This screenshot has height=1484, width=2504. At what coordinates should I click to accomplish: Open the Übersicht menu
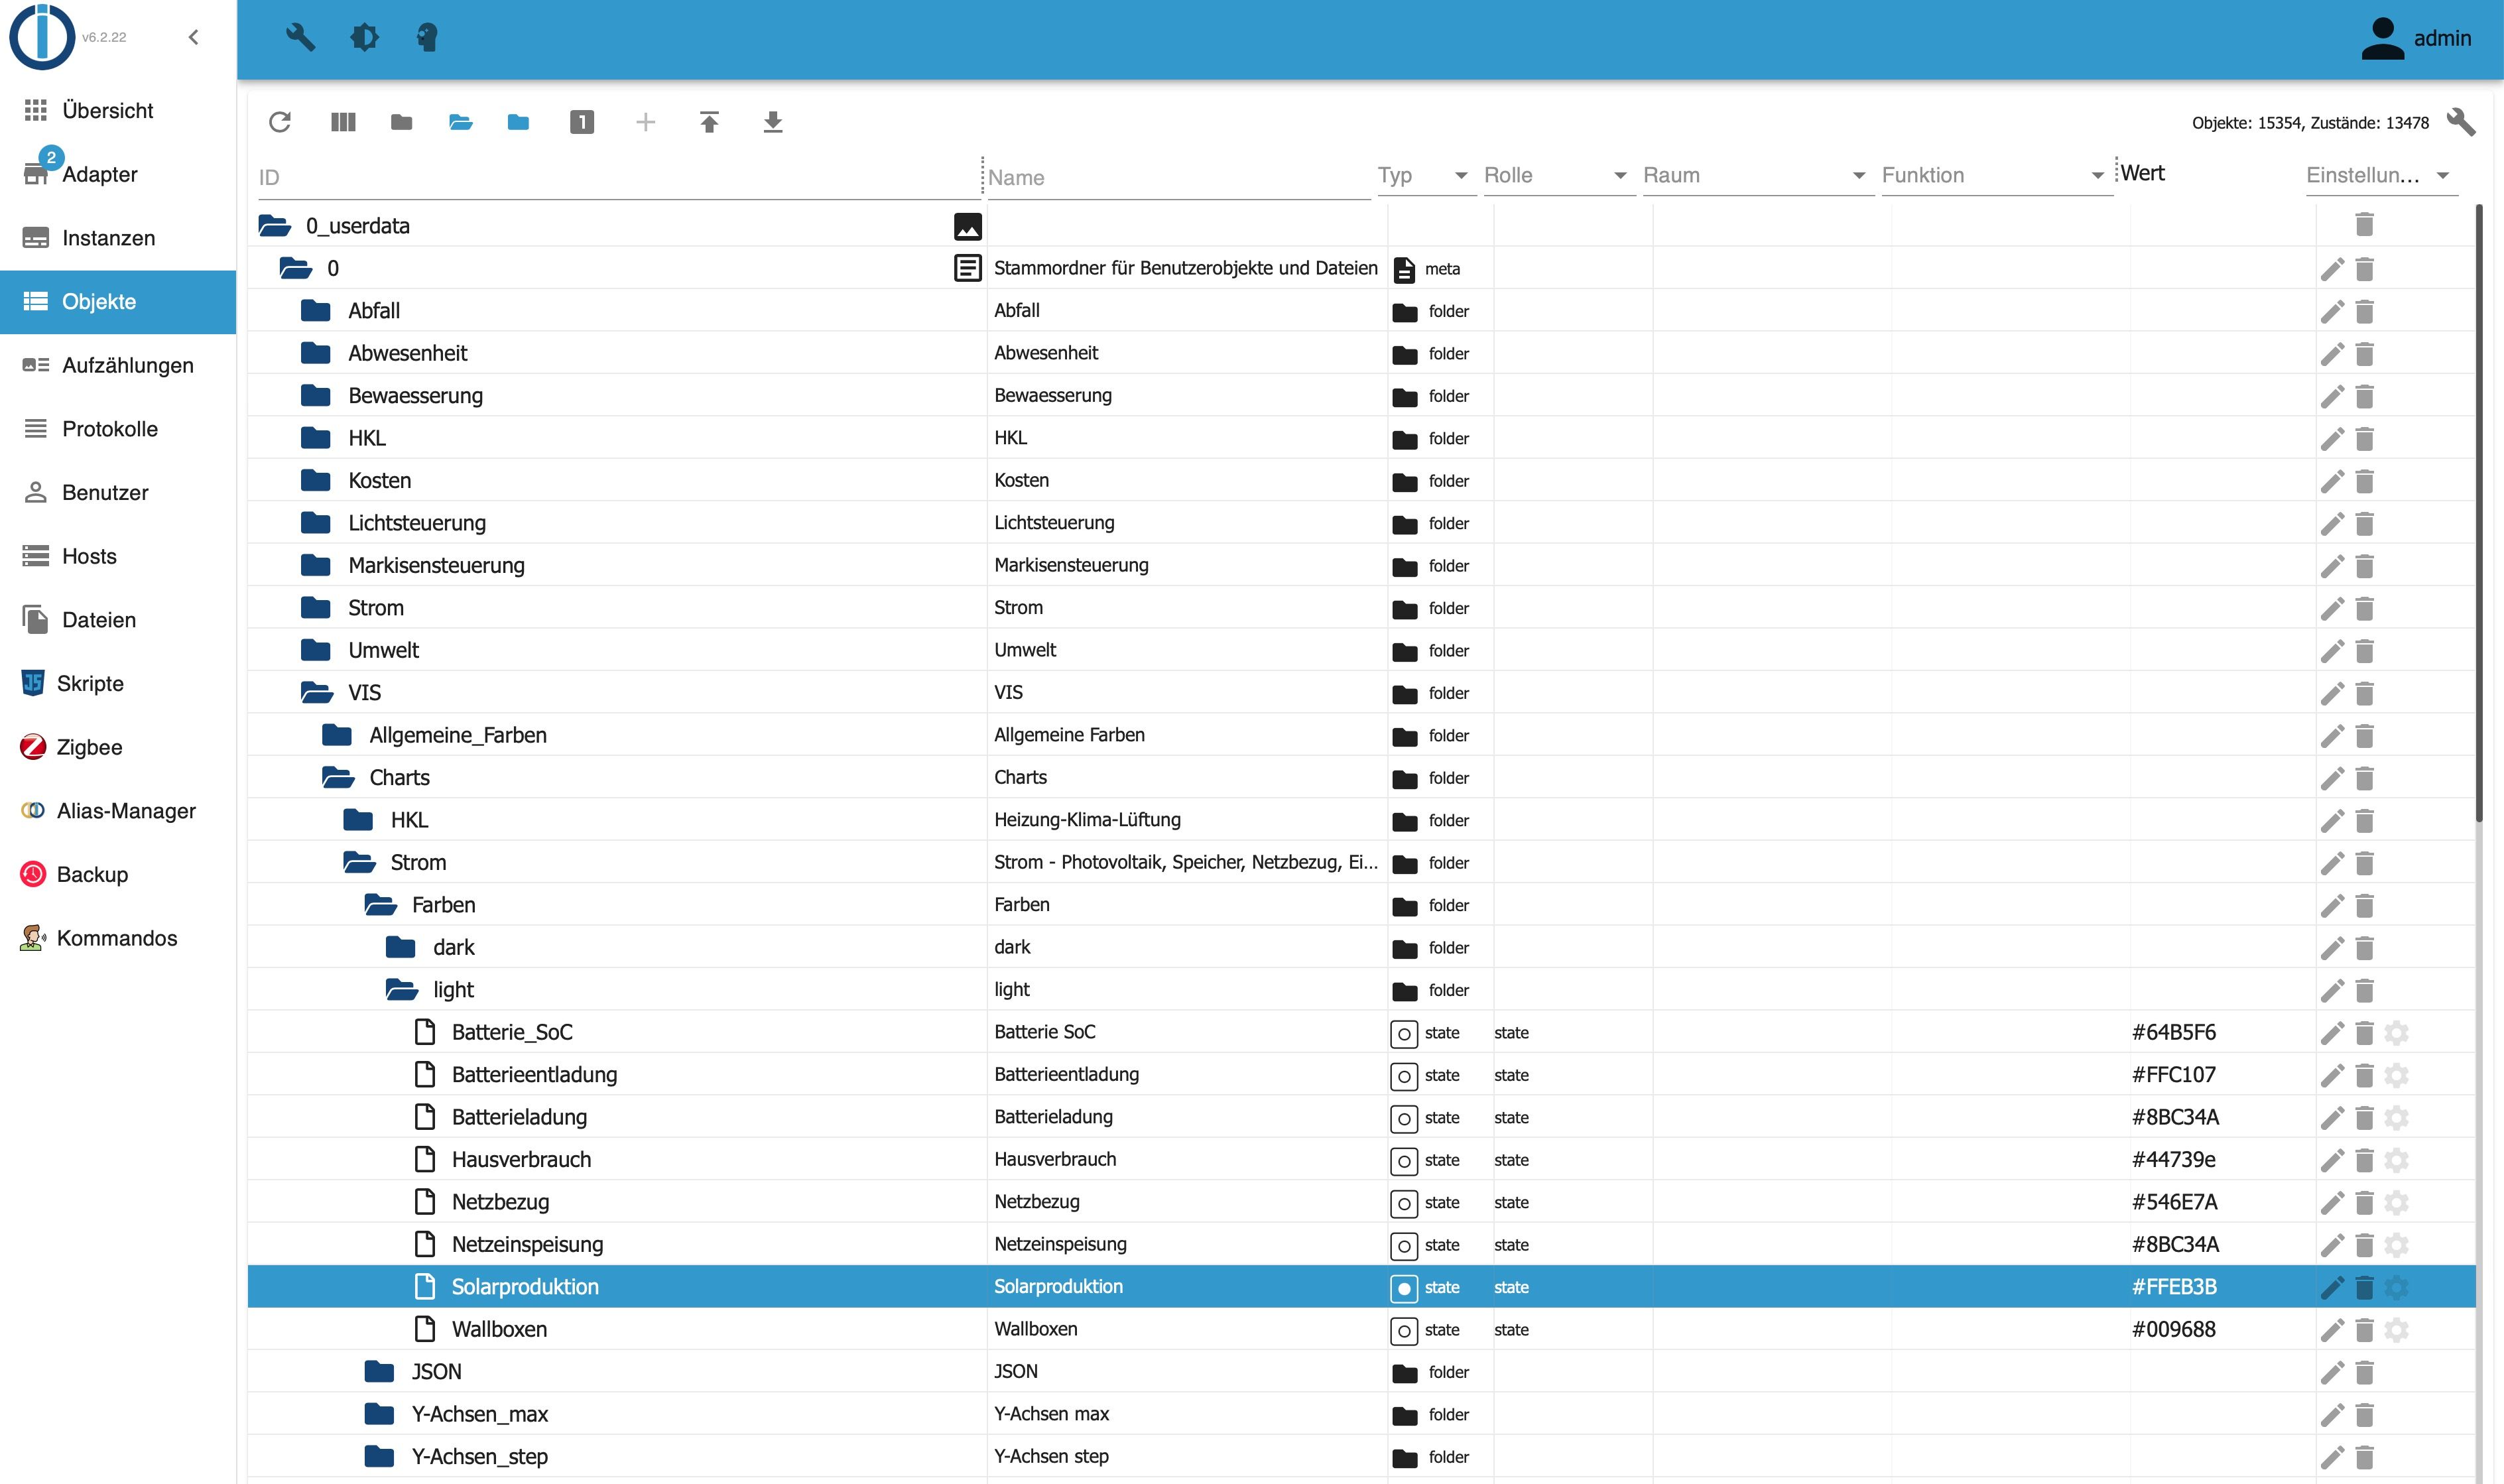tap(118, 110)
